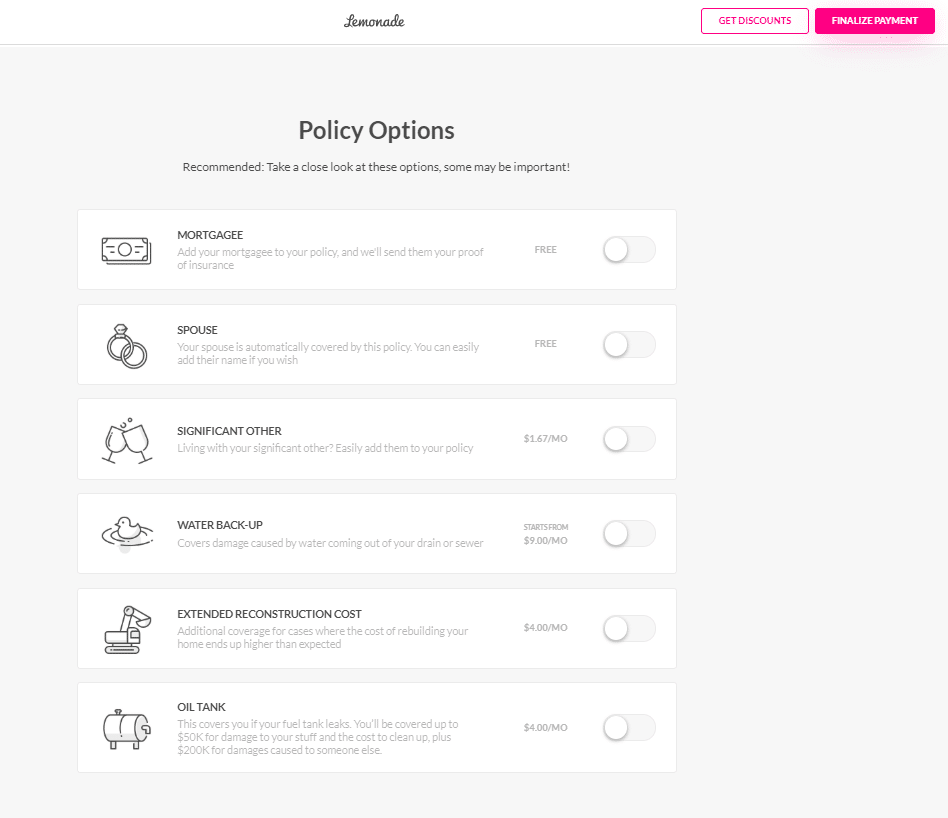
Task: Enable Extended Reconstruction Cost toggle
Action: click(629, 628)
